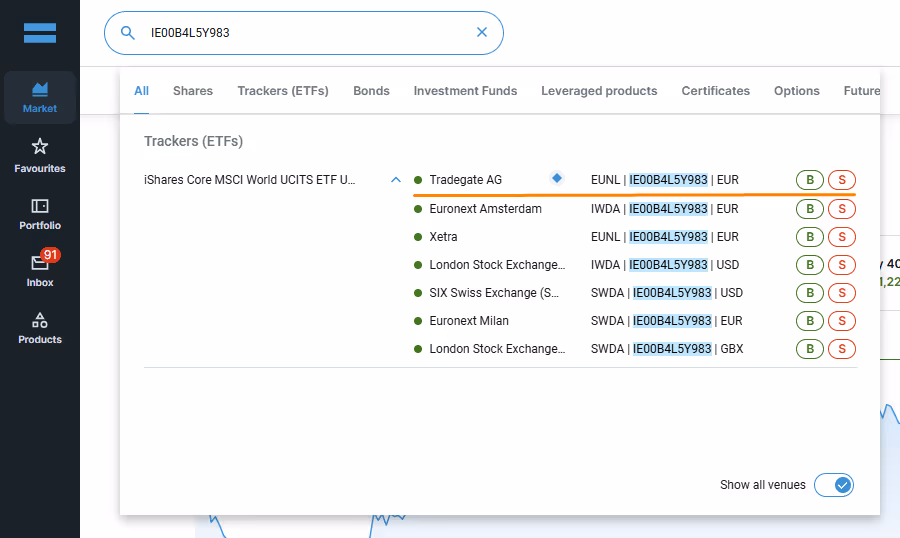Click Buy button for Xetra
900x538 pixels.
[x=810, y=237]
